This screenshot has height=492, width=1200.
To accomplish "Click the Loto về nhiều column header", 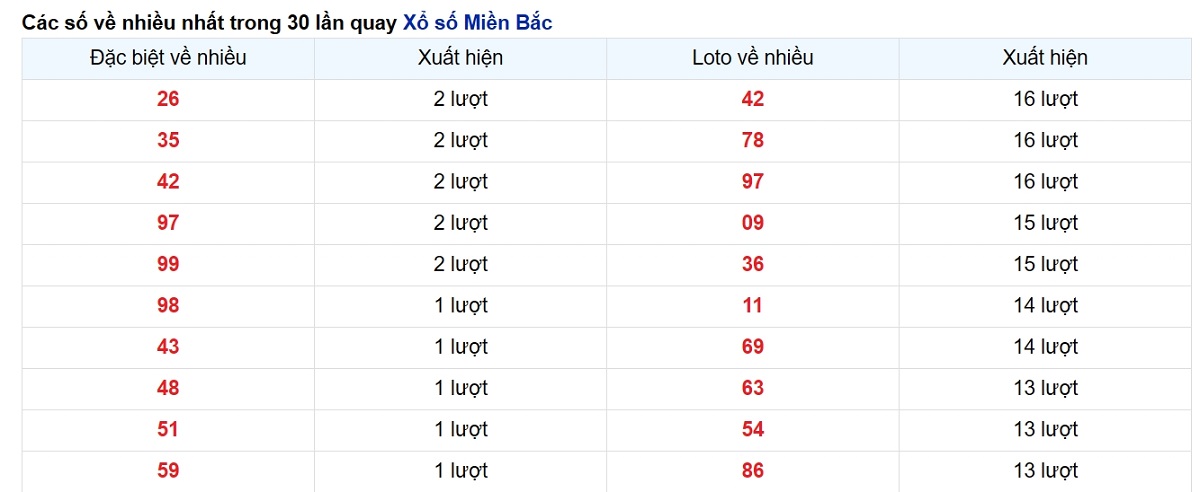I will 753,58.
